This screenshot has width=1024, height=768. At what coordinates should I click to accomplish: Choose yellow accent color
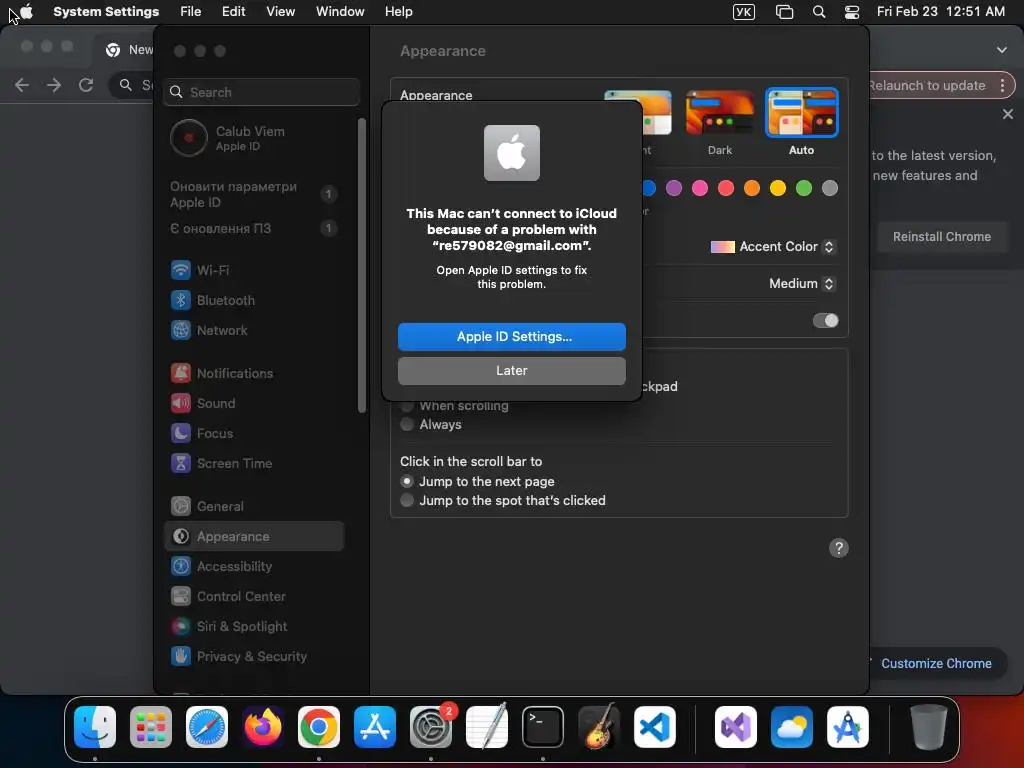tap(778, 188)
